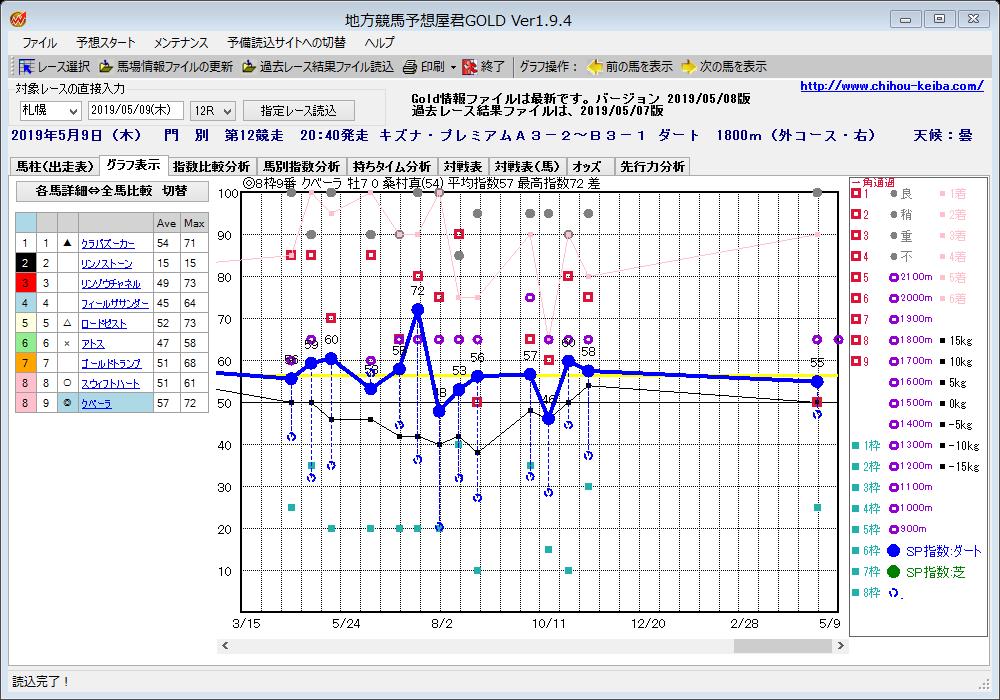Click the horizontal scrollbar thumb
Image resolution: width=1000 pixels, height=700 pixels.
(783, 646)
